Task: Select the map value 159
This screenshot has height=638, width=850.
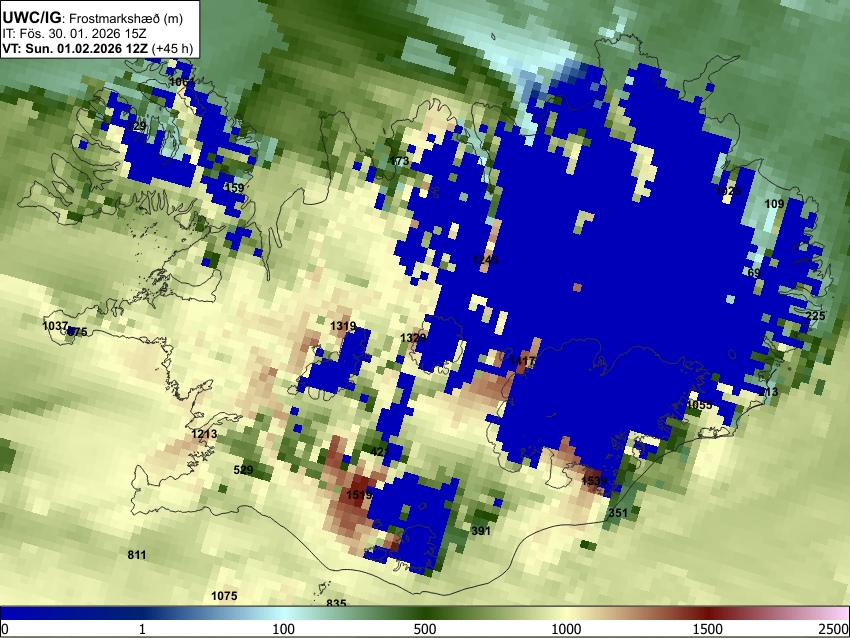Action: coord(234,188)
